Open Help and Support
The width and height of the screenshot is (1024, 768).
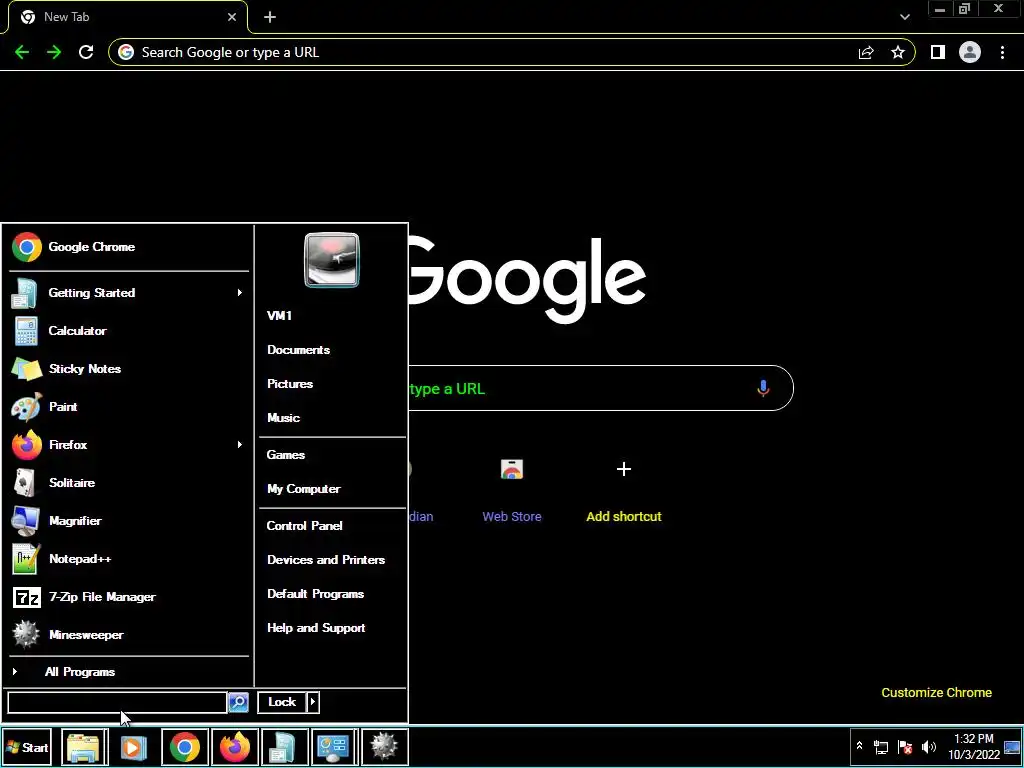click(x=332, y=628)
